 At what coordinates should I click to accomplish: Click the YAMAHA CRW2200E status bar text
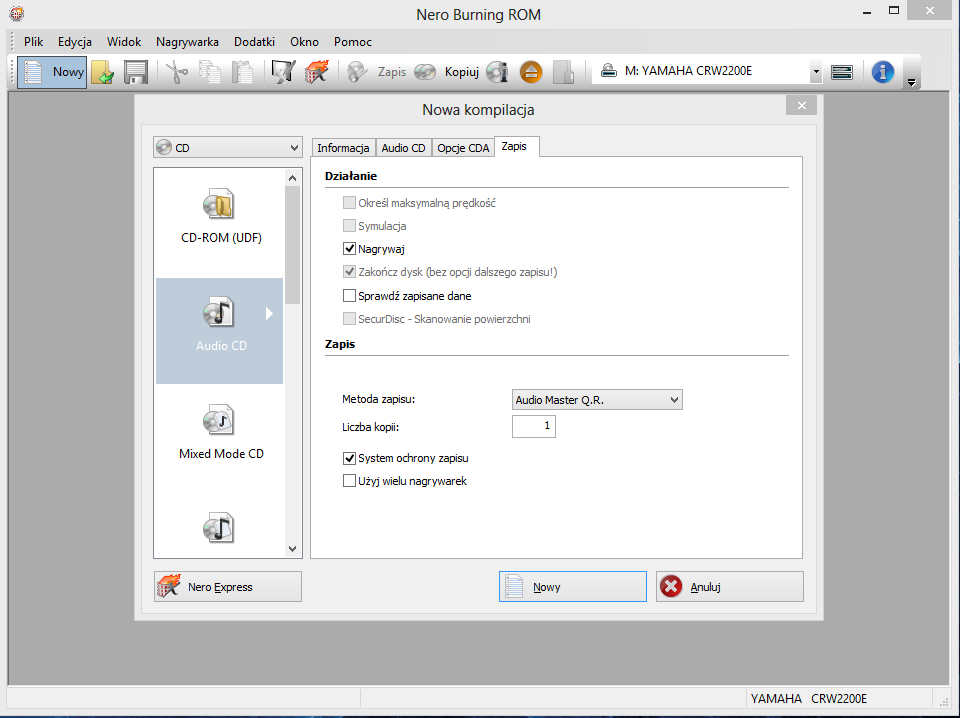click(809, 699)
